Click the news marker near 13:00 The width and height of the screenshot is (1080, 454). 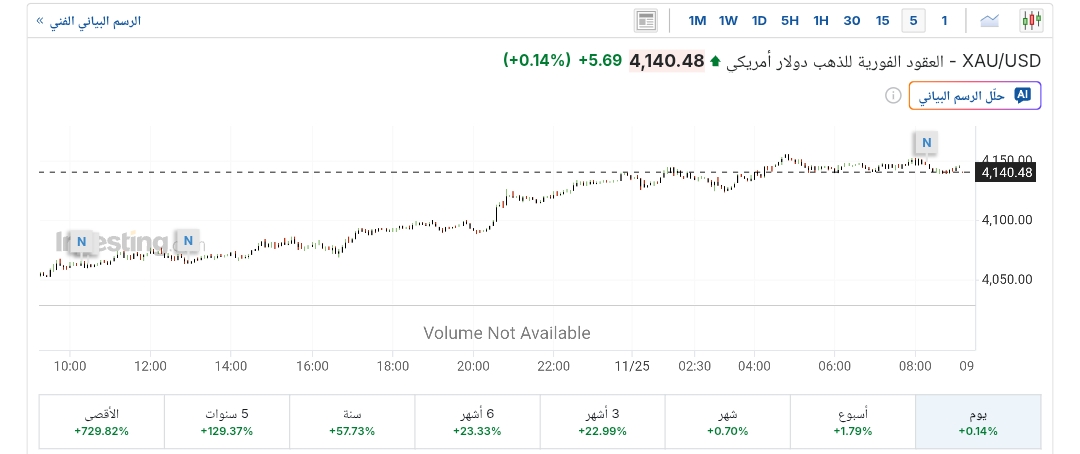point(188,241)
